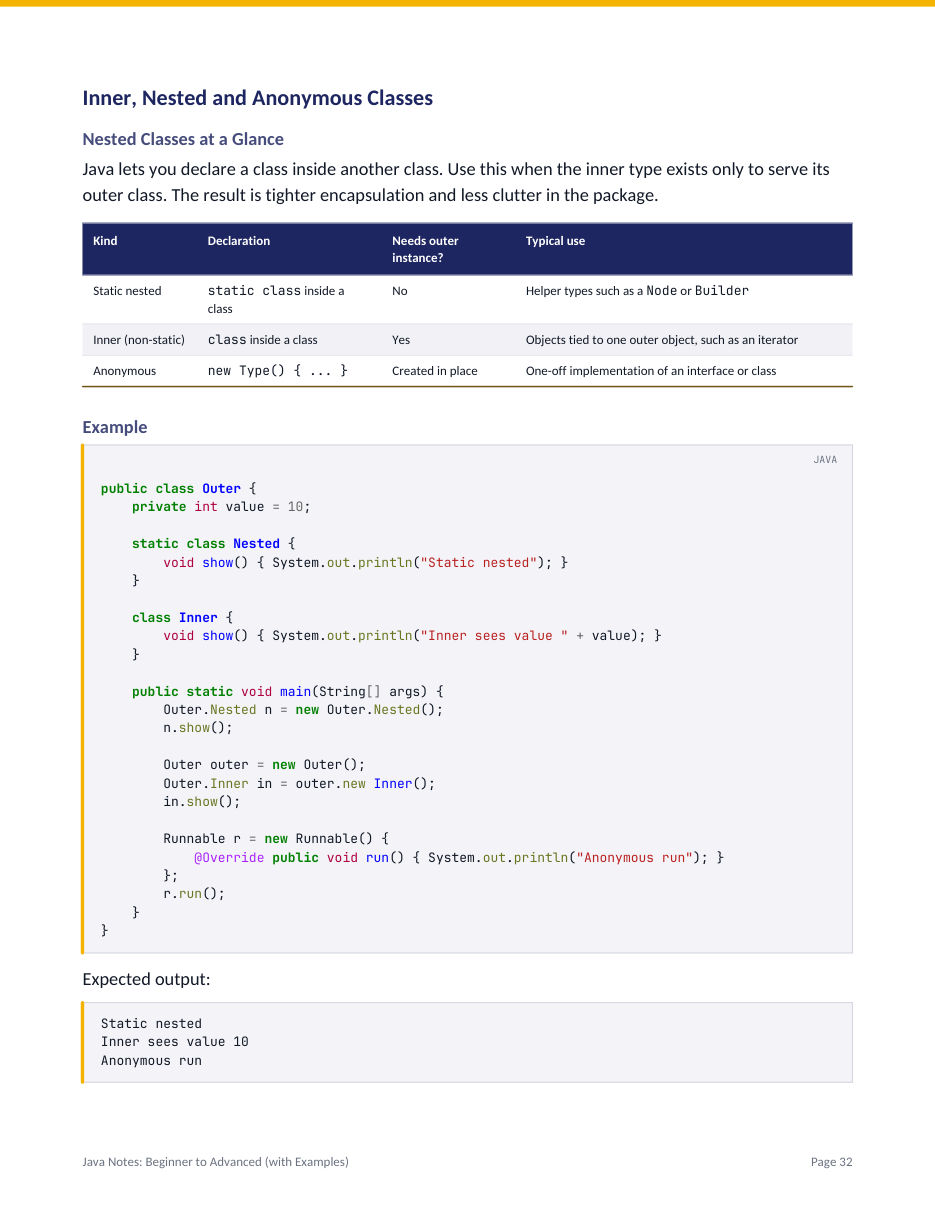Click the 'No' cell in Static nested row
This screenshot has width=935, height=1210.
[x=400, y=291]
